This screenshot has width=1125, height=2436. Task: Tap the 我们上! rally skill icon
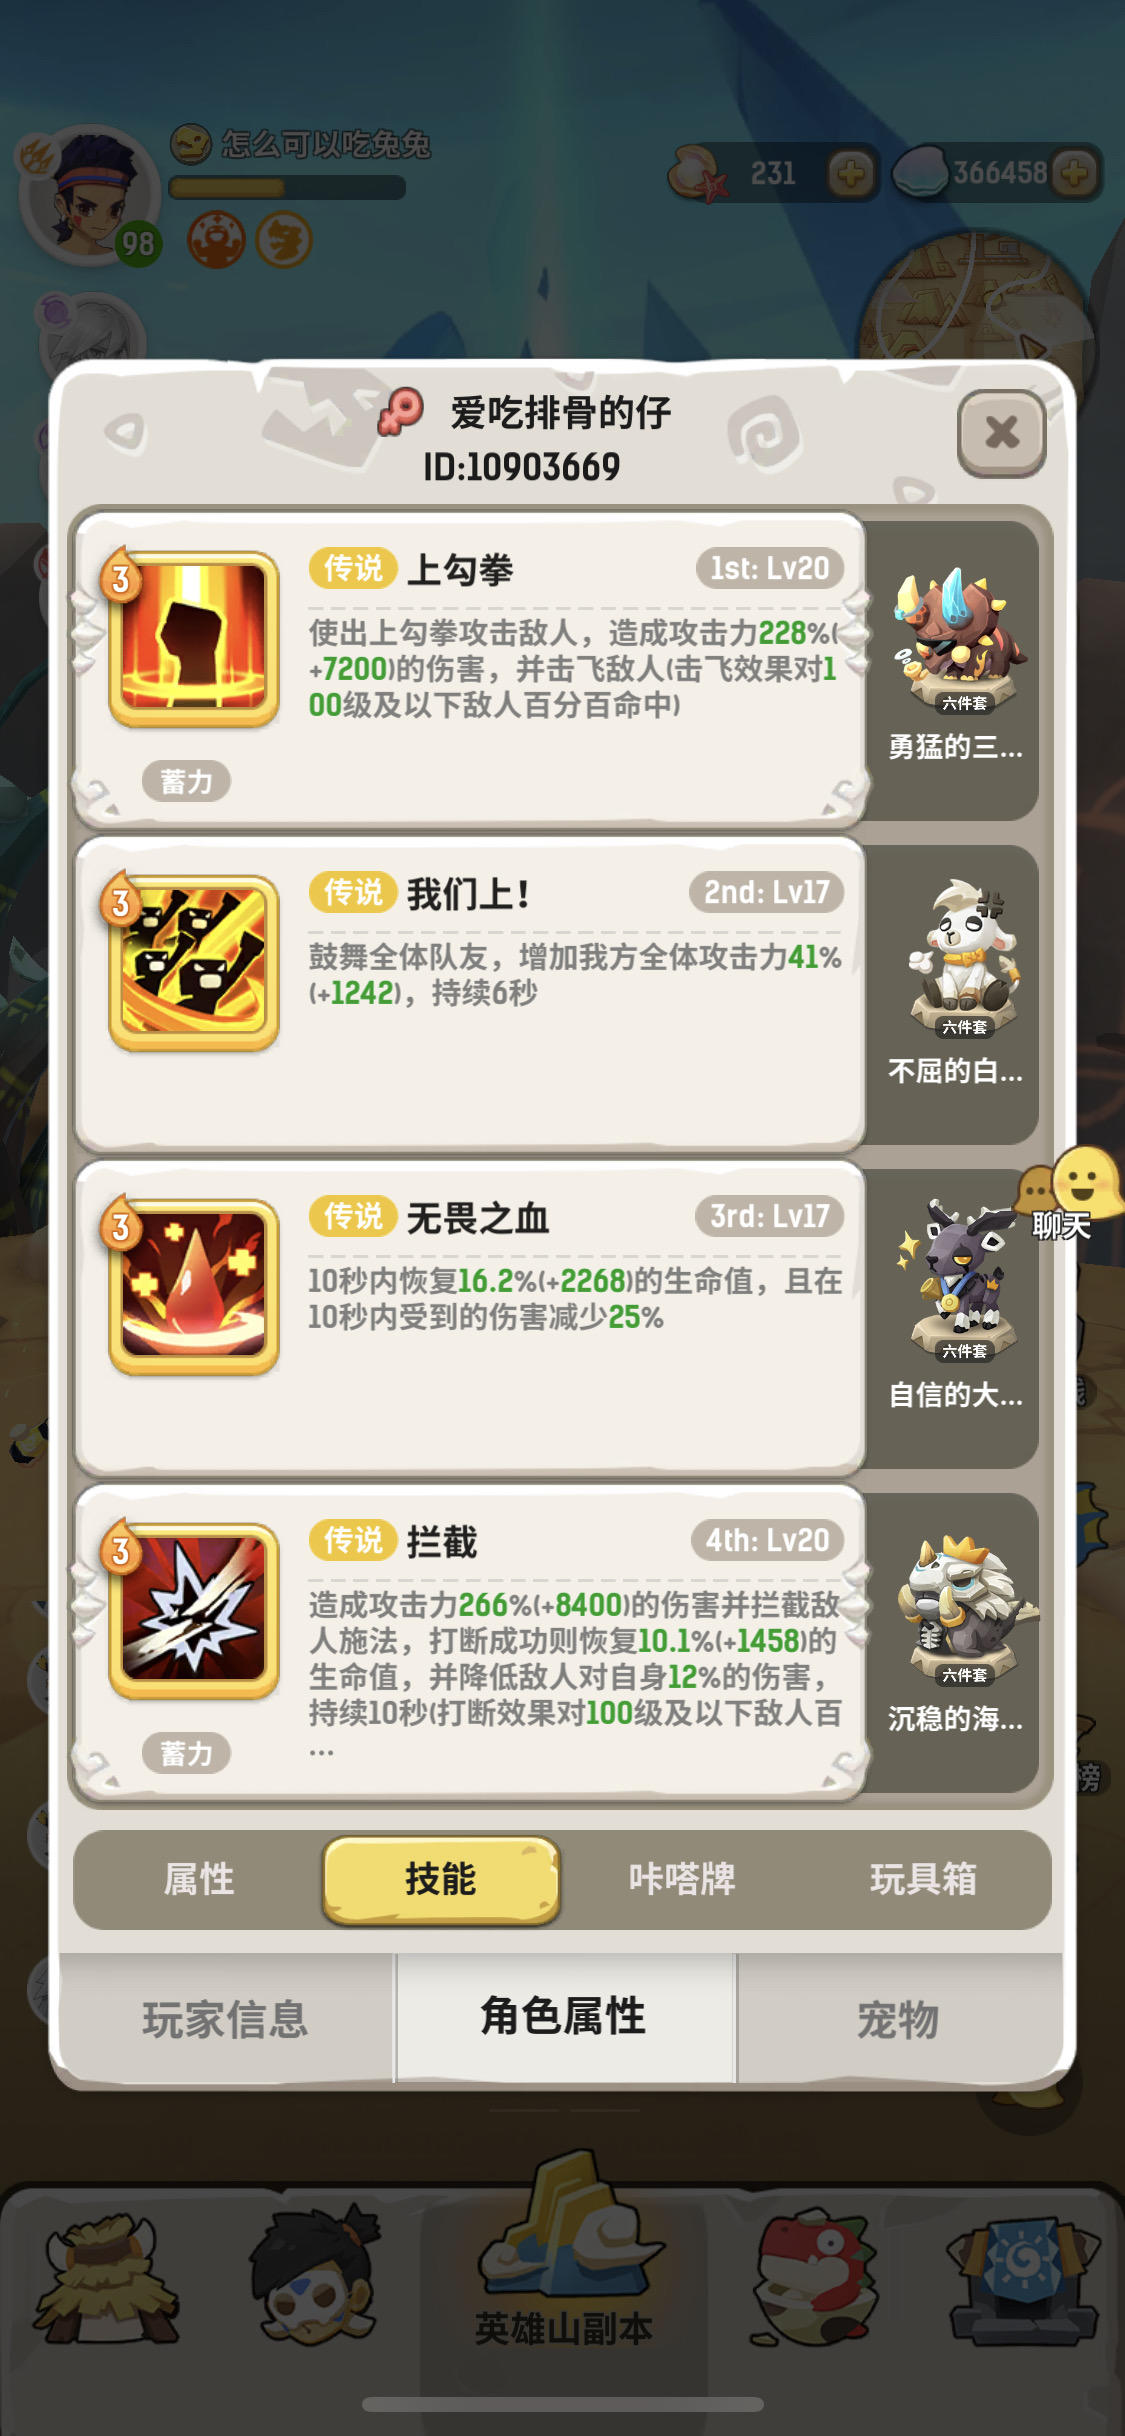193,963
